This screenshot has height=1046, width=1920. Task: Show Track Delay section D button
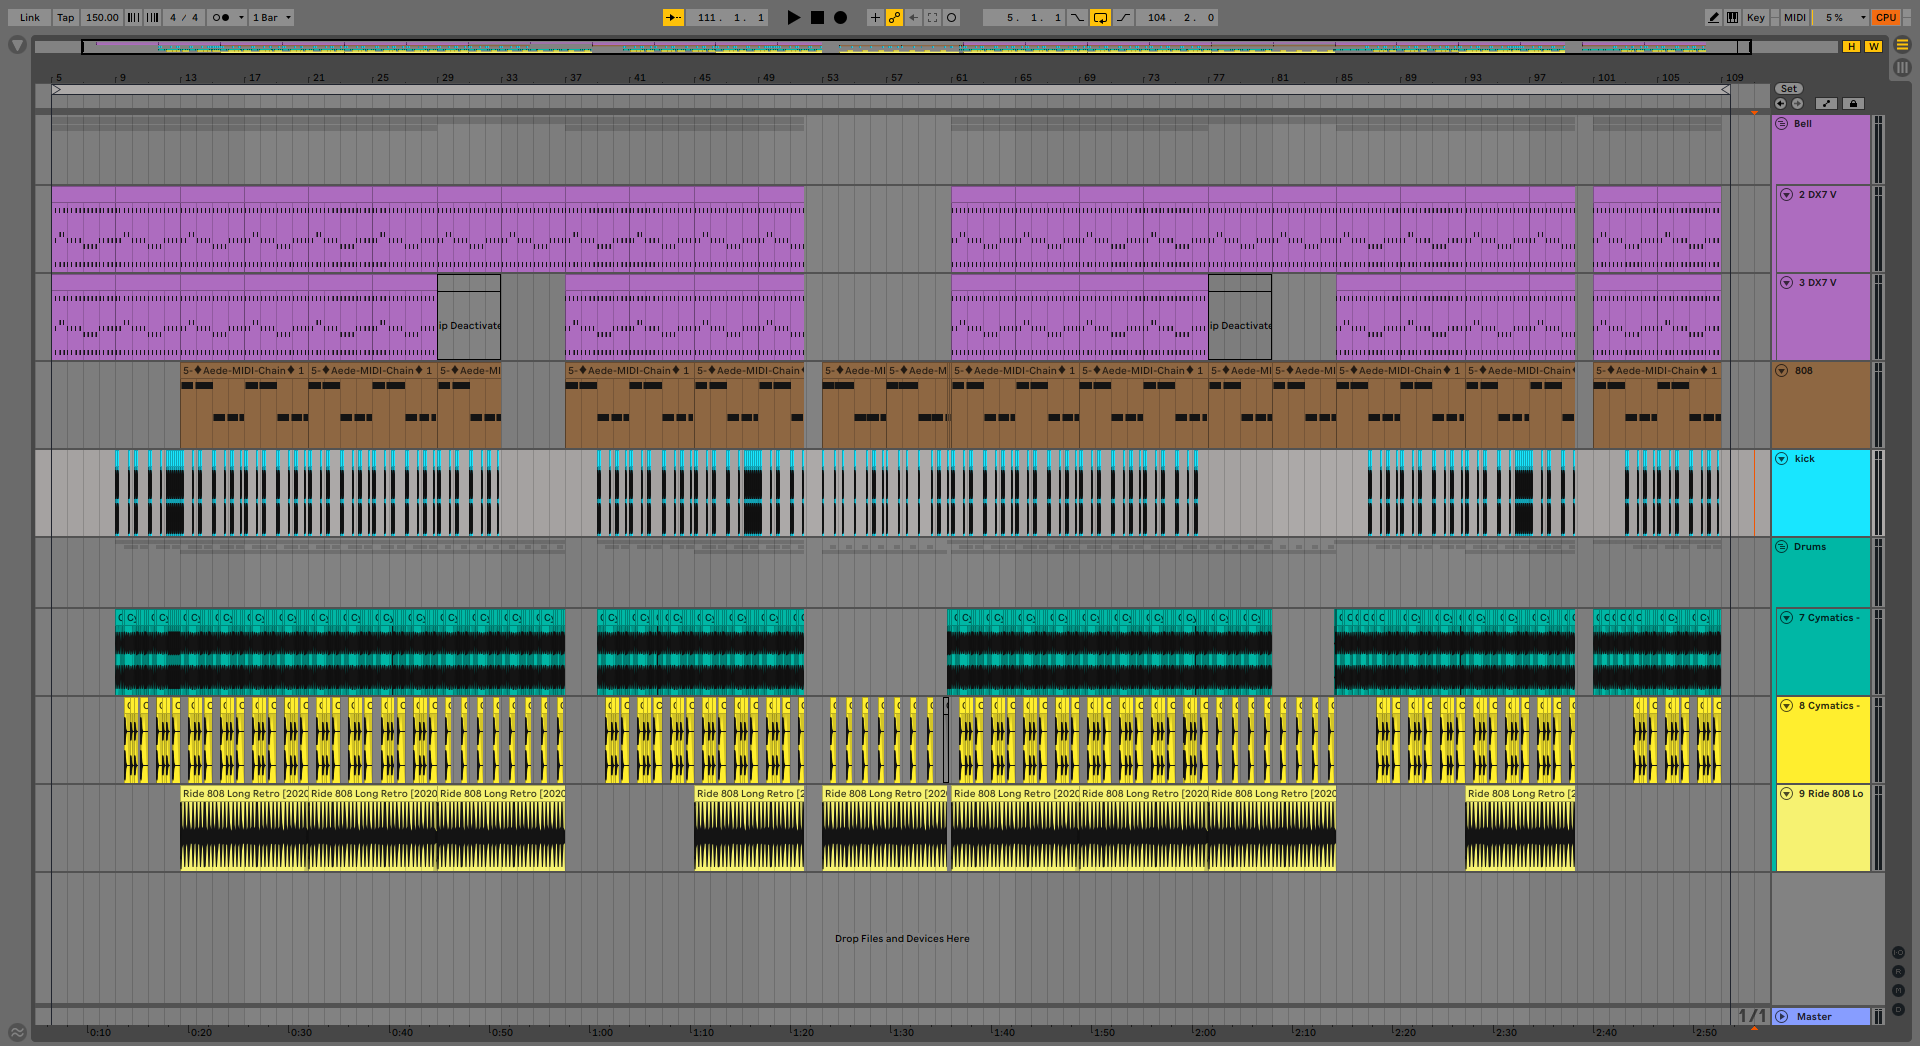point(1898,1010)
